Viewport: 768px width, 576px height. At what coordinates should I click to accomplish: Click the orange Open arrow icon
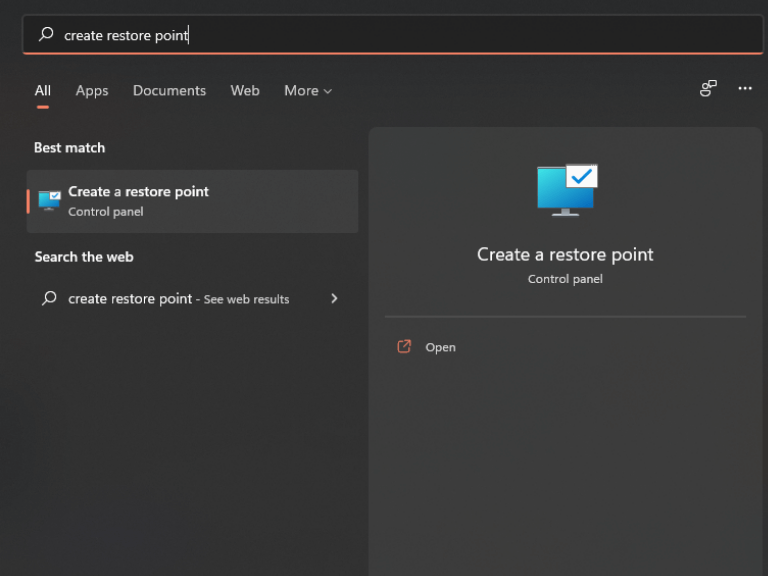click(x=404, y=347)
